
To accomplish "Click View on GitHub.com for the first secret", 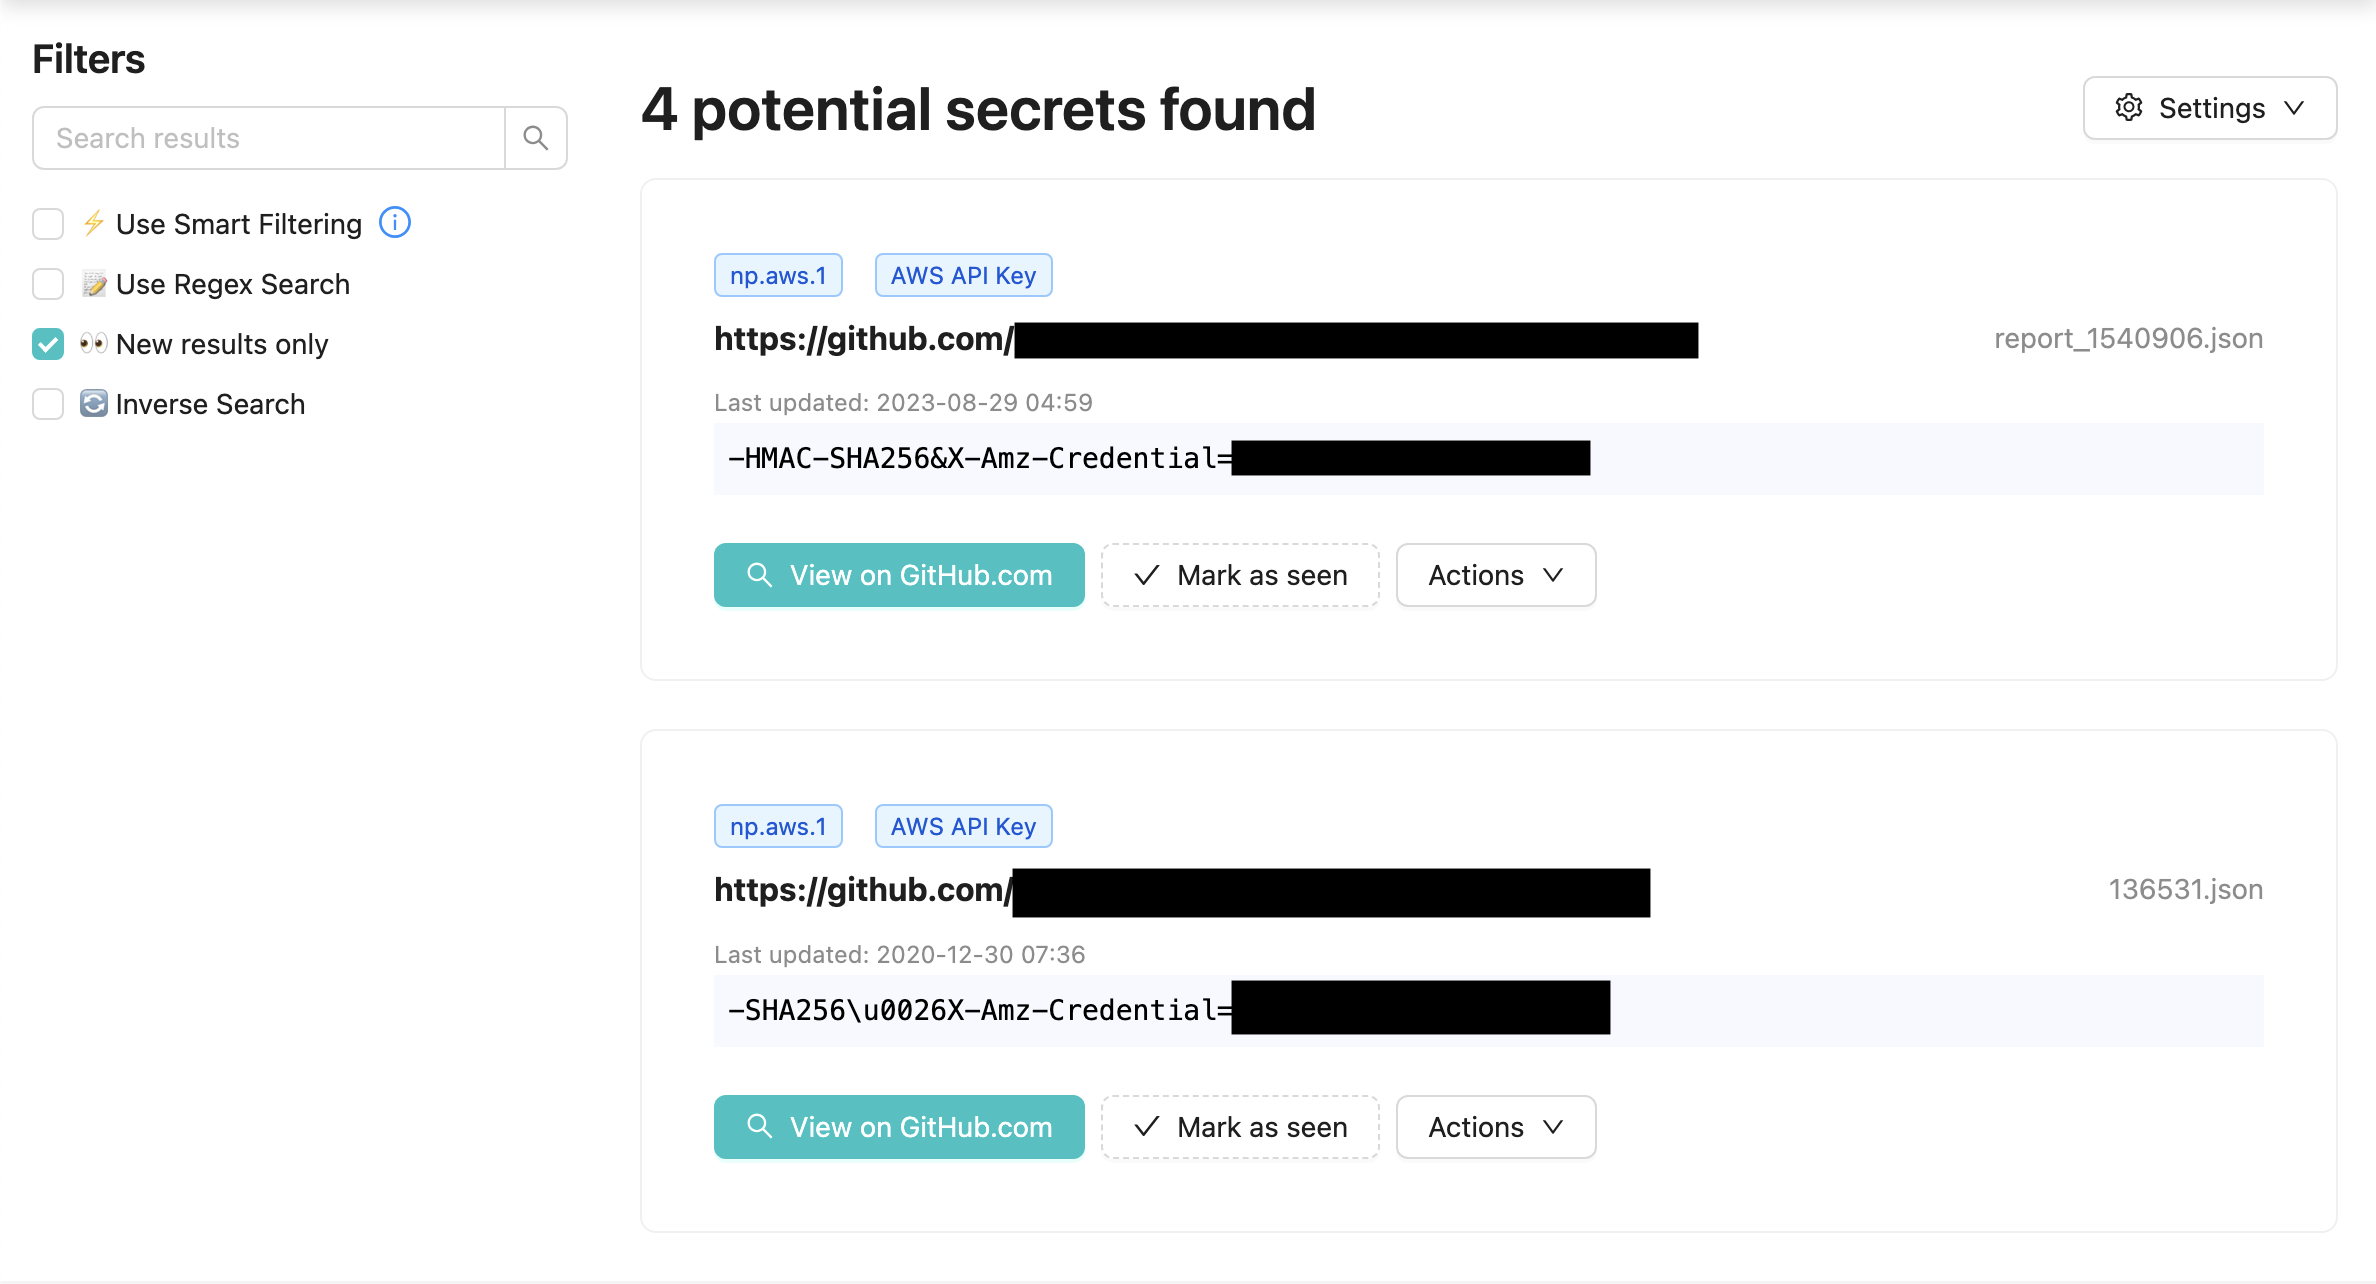I will pyautogui.click(x=898, y=575).
